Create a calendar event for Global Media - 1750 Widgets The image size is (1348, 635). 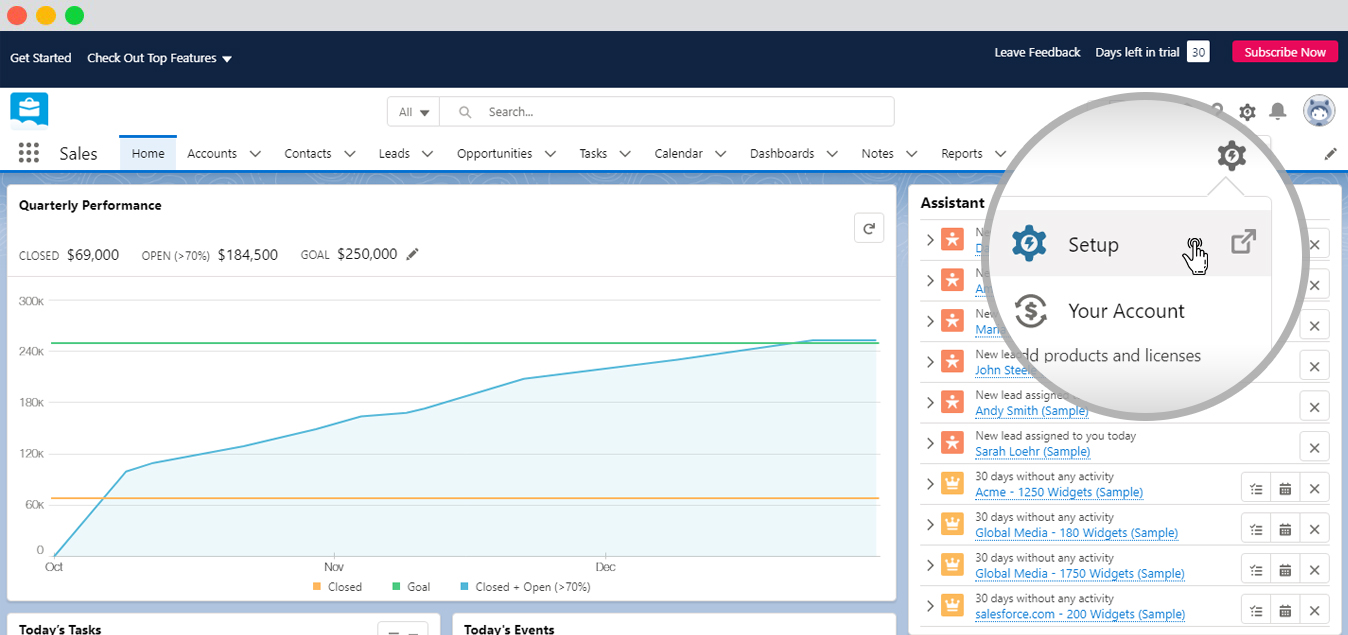(x=1285, y=569)
